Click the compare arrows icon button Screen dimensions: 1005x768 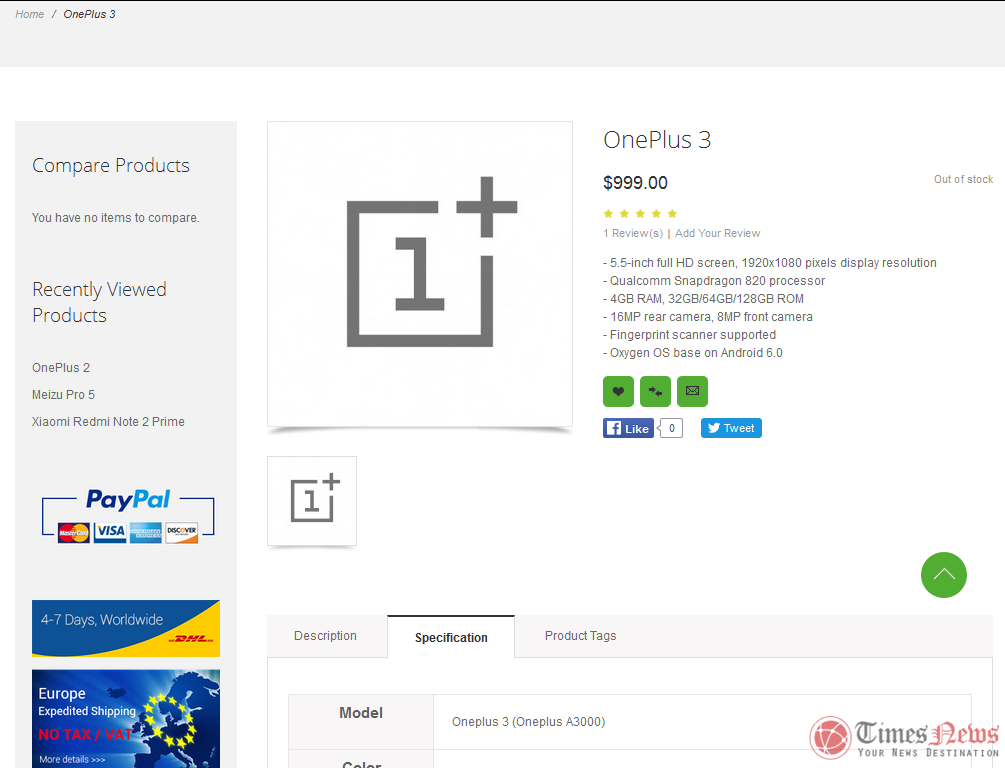(x=655, y=391)
